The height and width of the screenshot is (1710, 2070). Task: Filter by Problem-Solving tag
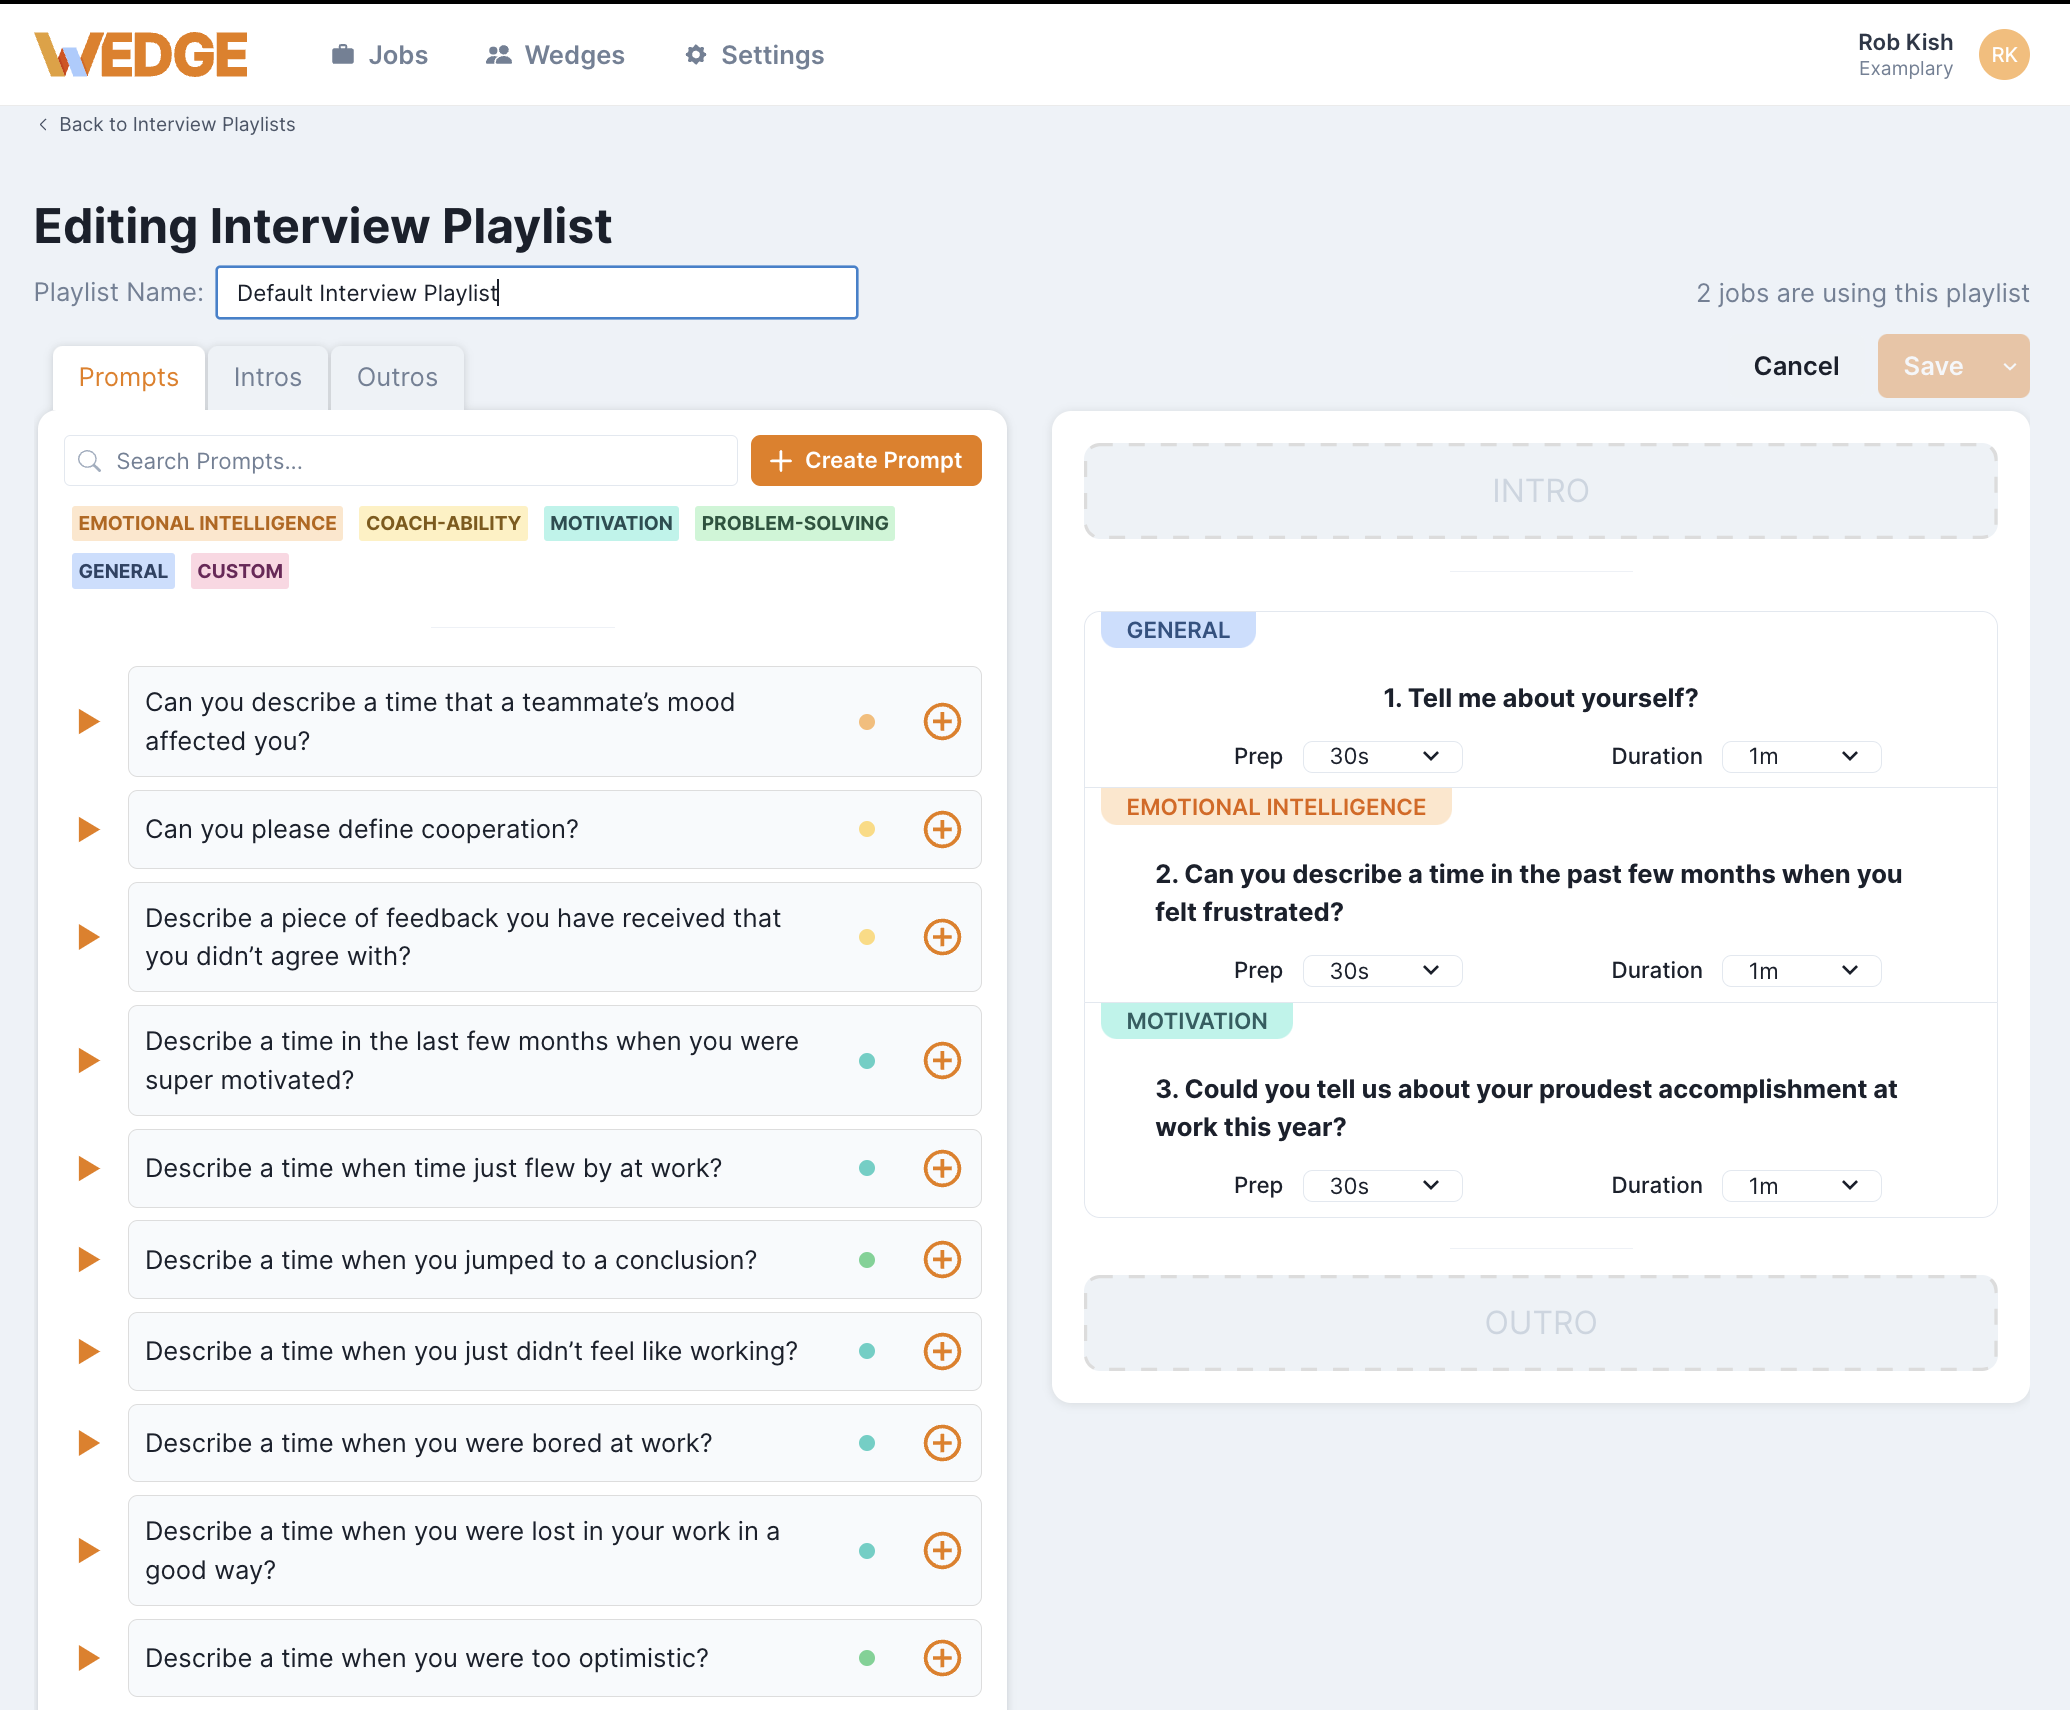795,523
